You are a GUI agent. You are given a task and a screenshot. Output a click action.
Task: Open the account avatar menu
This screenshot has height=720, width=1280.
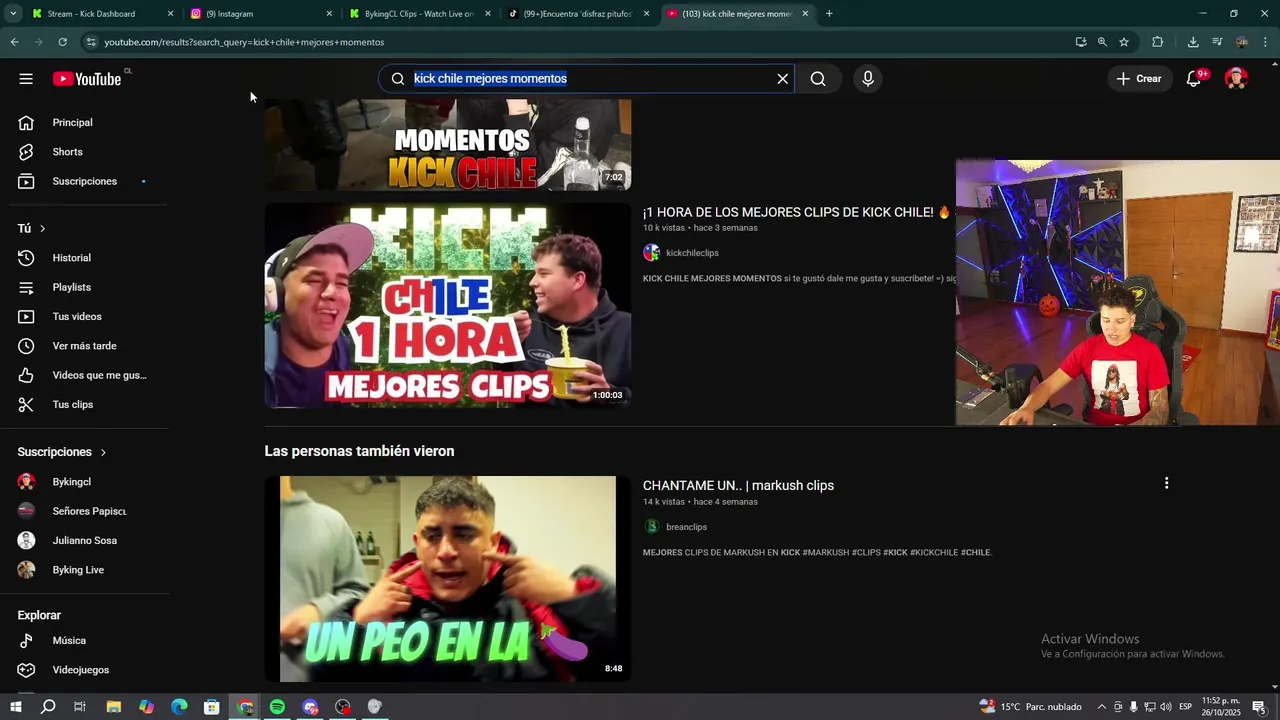pyautogui.click(x=1236, y=79)
